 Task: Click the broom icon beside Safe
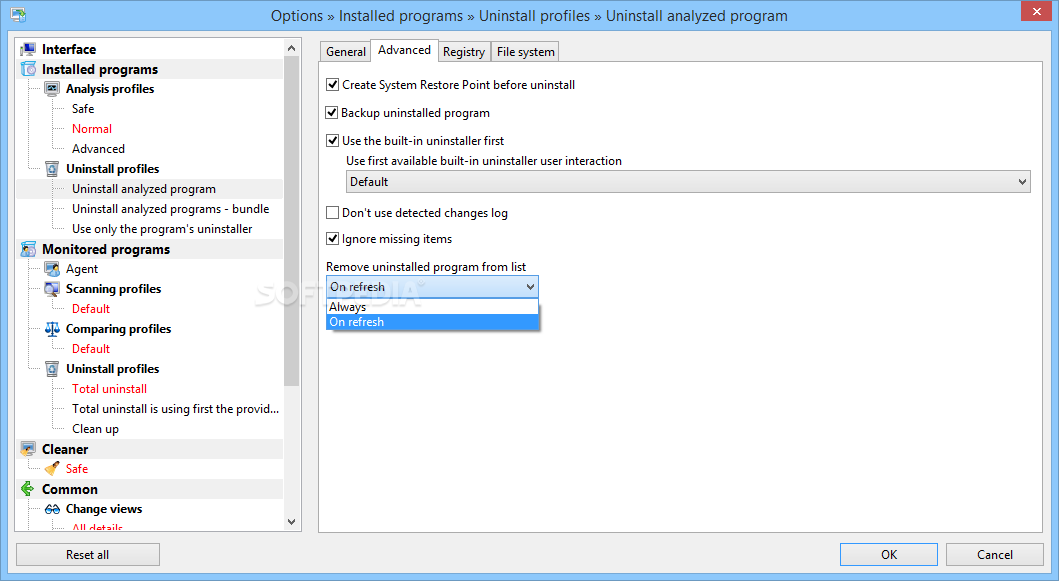52,469
